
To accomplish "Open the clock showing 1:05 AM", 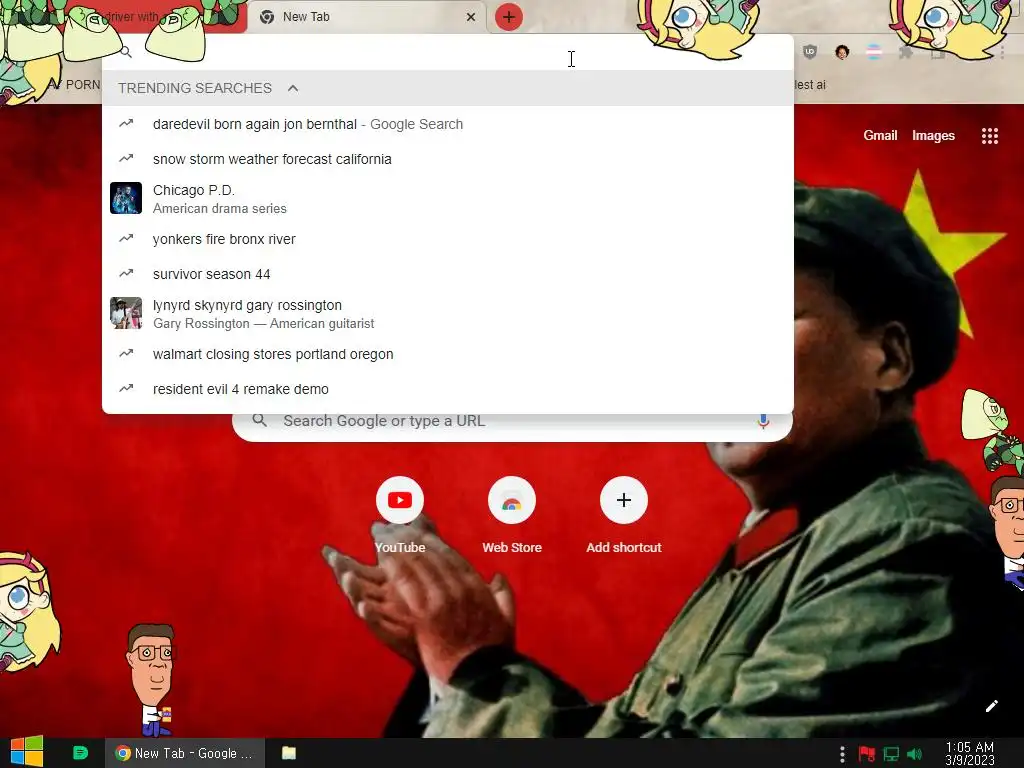I will [970, 753].
